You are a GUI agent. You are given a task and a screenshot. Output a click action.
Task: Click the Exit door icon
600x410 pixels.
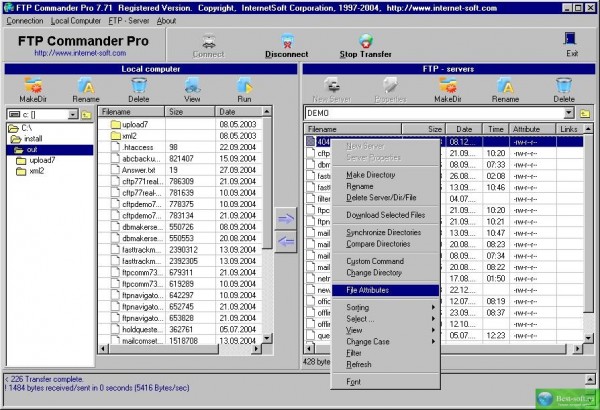click(x=570, y=39)
